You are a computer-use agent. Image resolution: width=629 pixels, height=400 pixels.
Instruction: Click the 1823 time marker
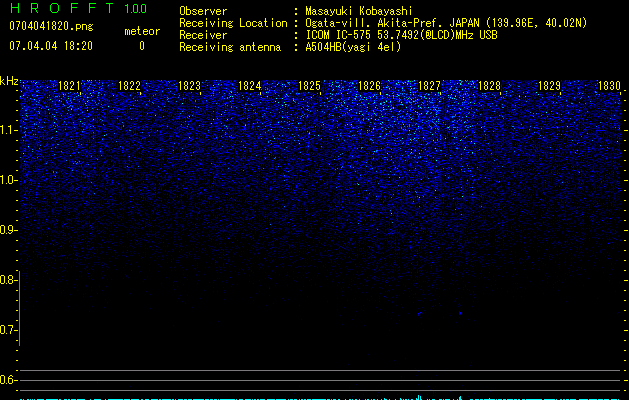[x=189, y=86]
